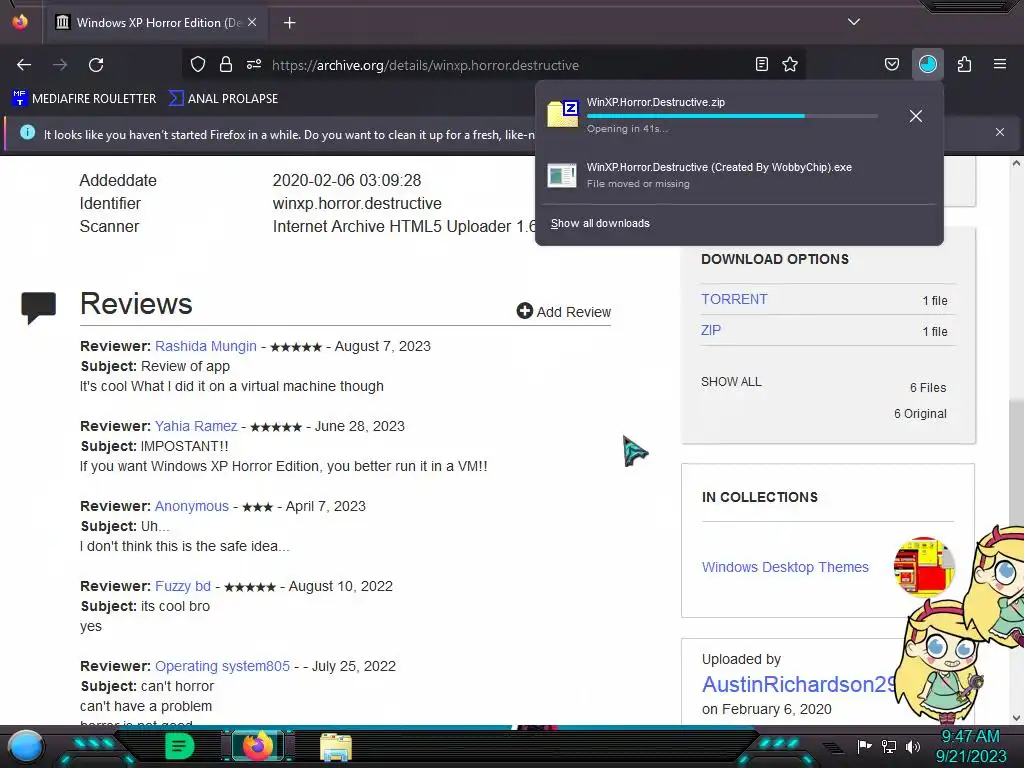1024x768 pixels.
Task: Select the WobbyChip .exe download entry
Action: [x=738, y=175]
